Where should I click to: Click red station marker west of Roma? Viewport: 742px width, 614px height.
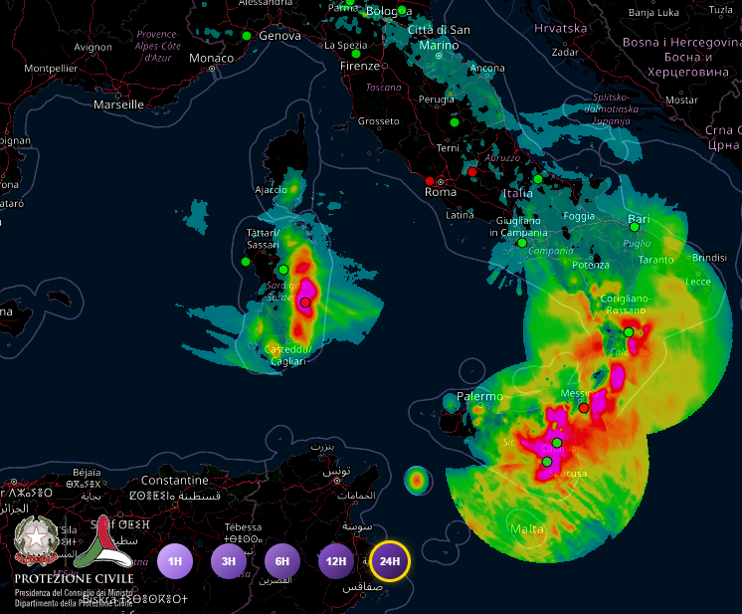[430, 181]
